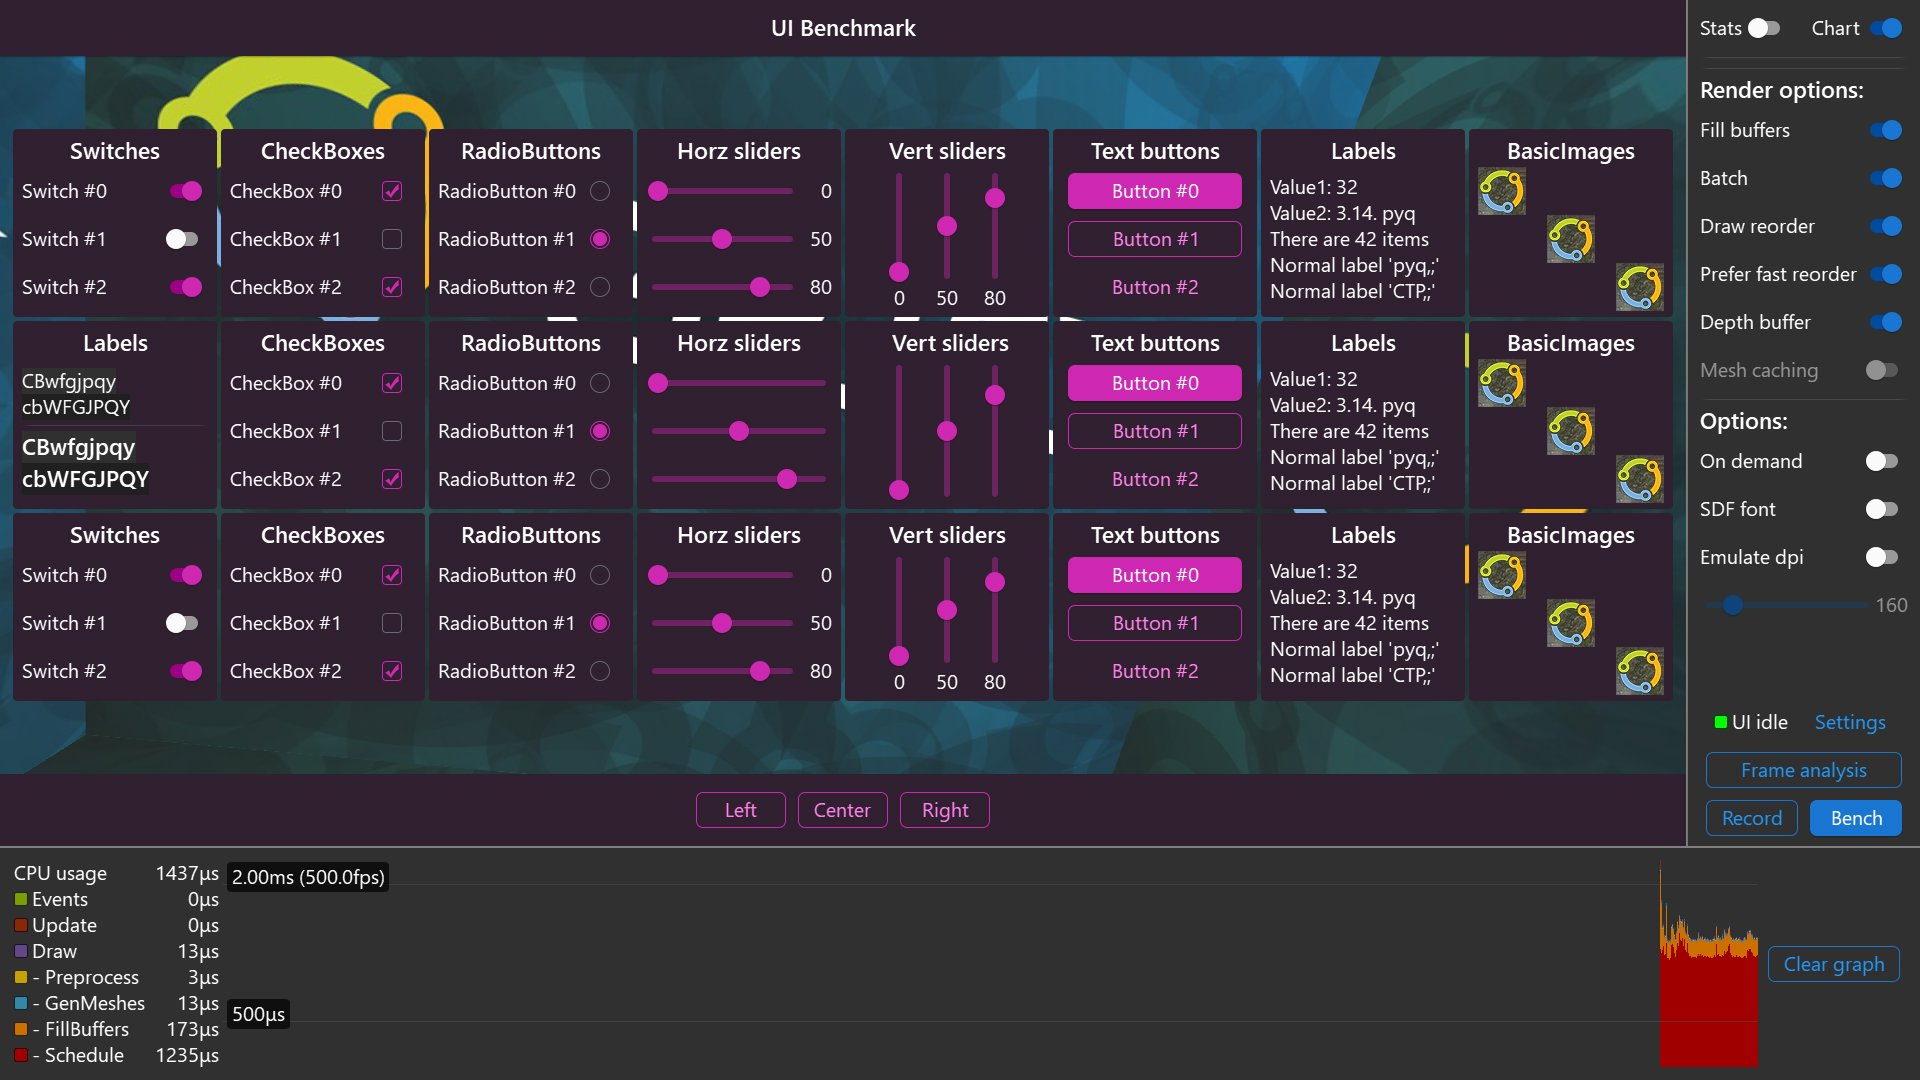Click the green UI idle status indicator
Image resolution: width=1920 pixels, height=1080 pixels.
click(1721, 722)
